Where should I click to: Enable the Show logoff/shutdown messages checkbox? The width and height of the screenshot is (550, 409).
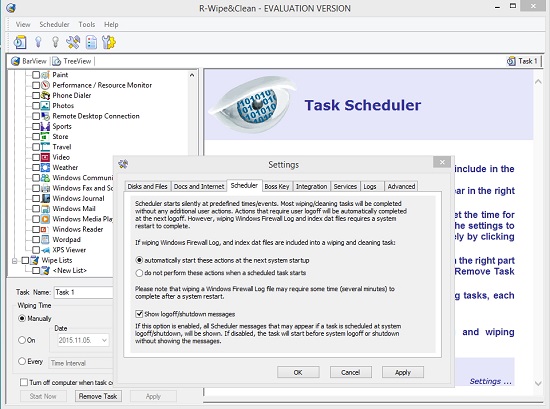tap(139, 314)
